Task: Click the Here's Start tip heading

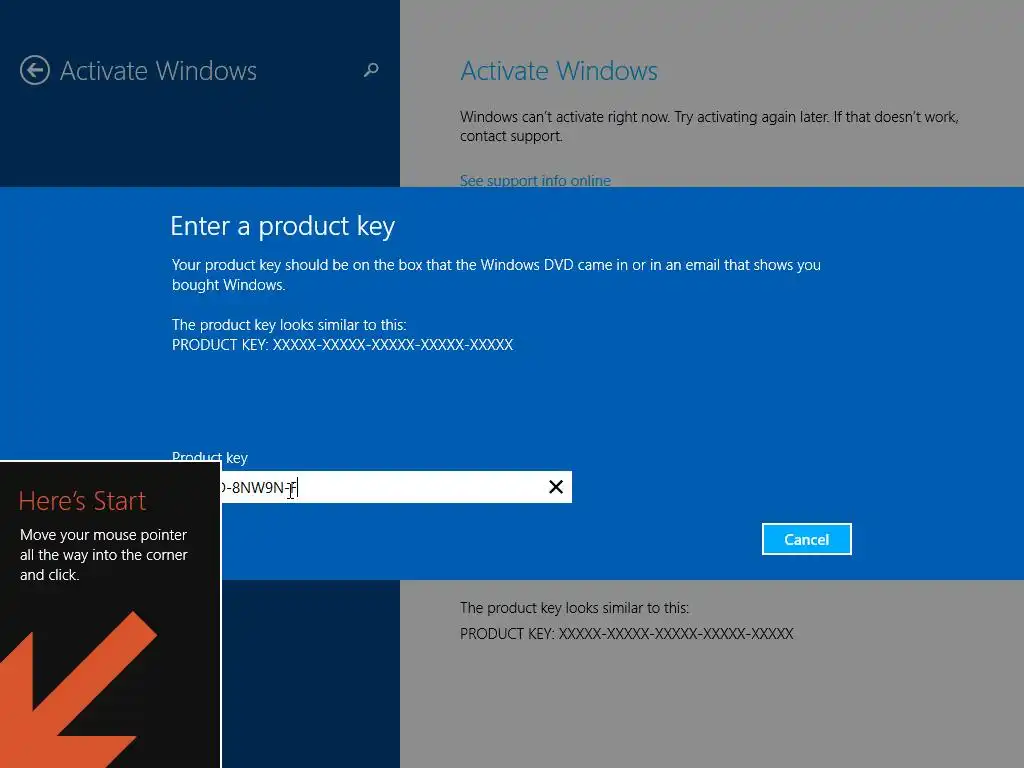Action: (x=82, y=501)
